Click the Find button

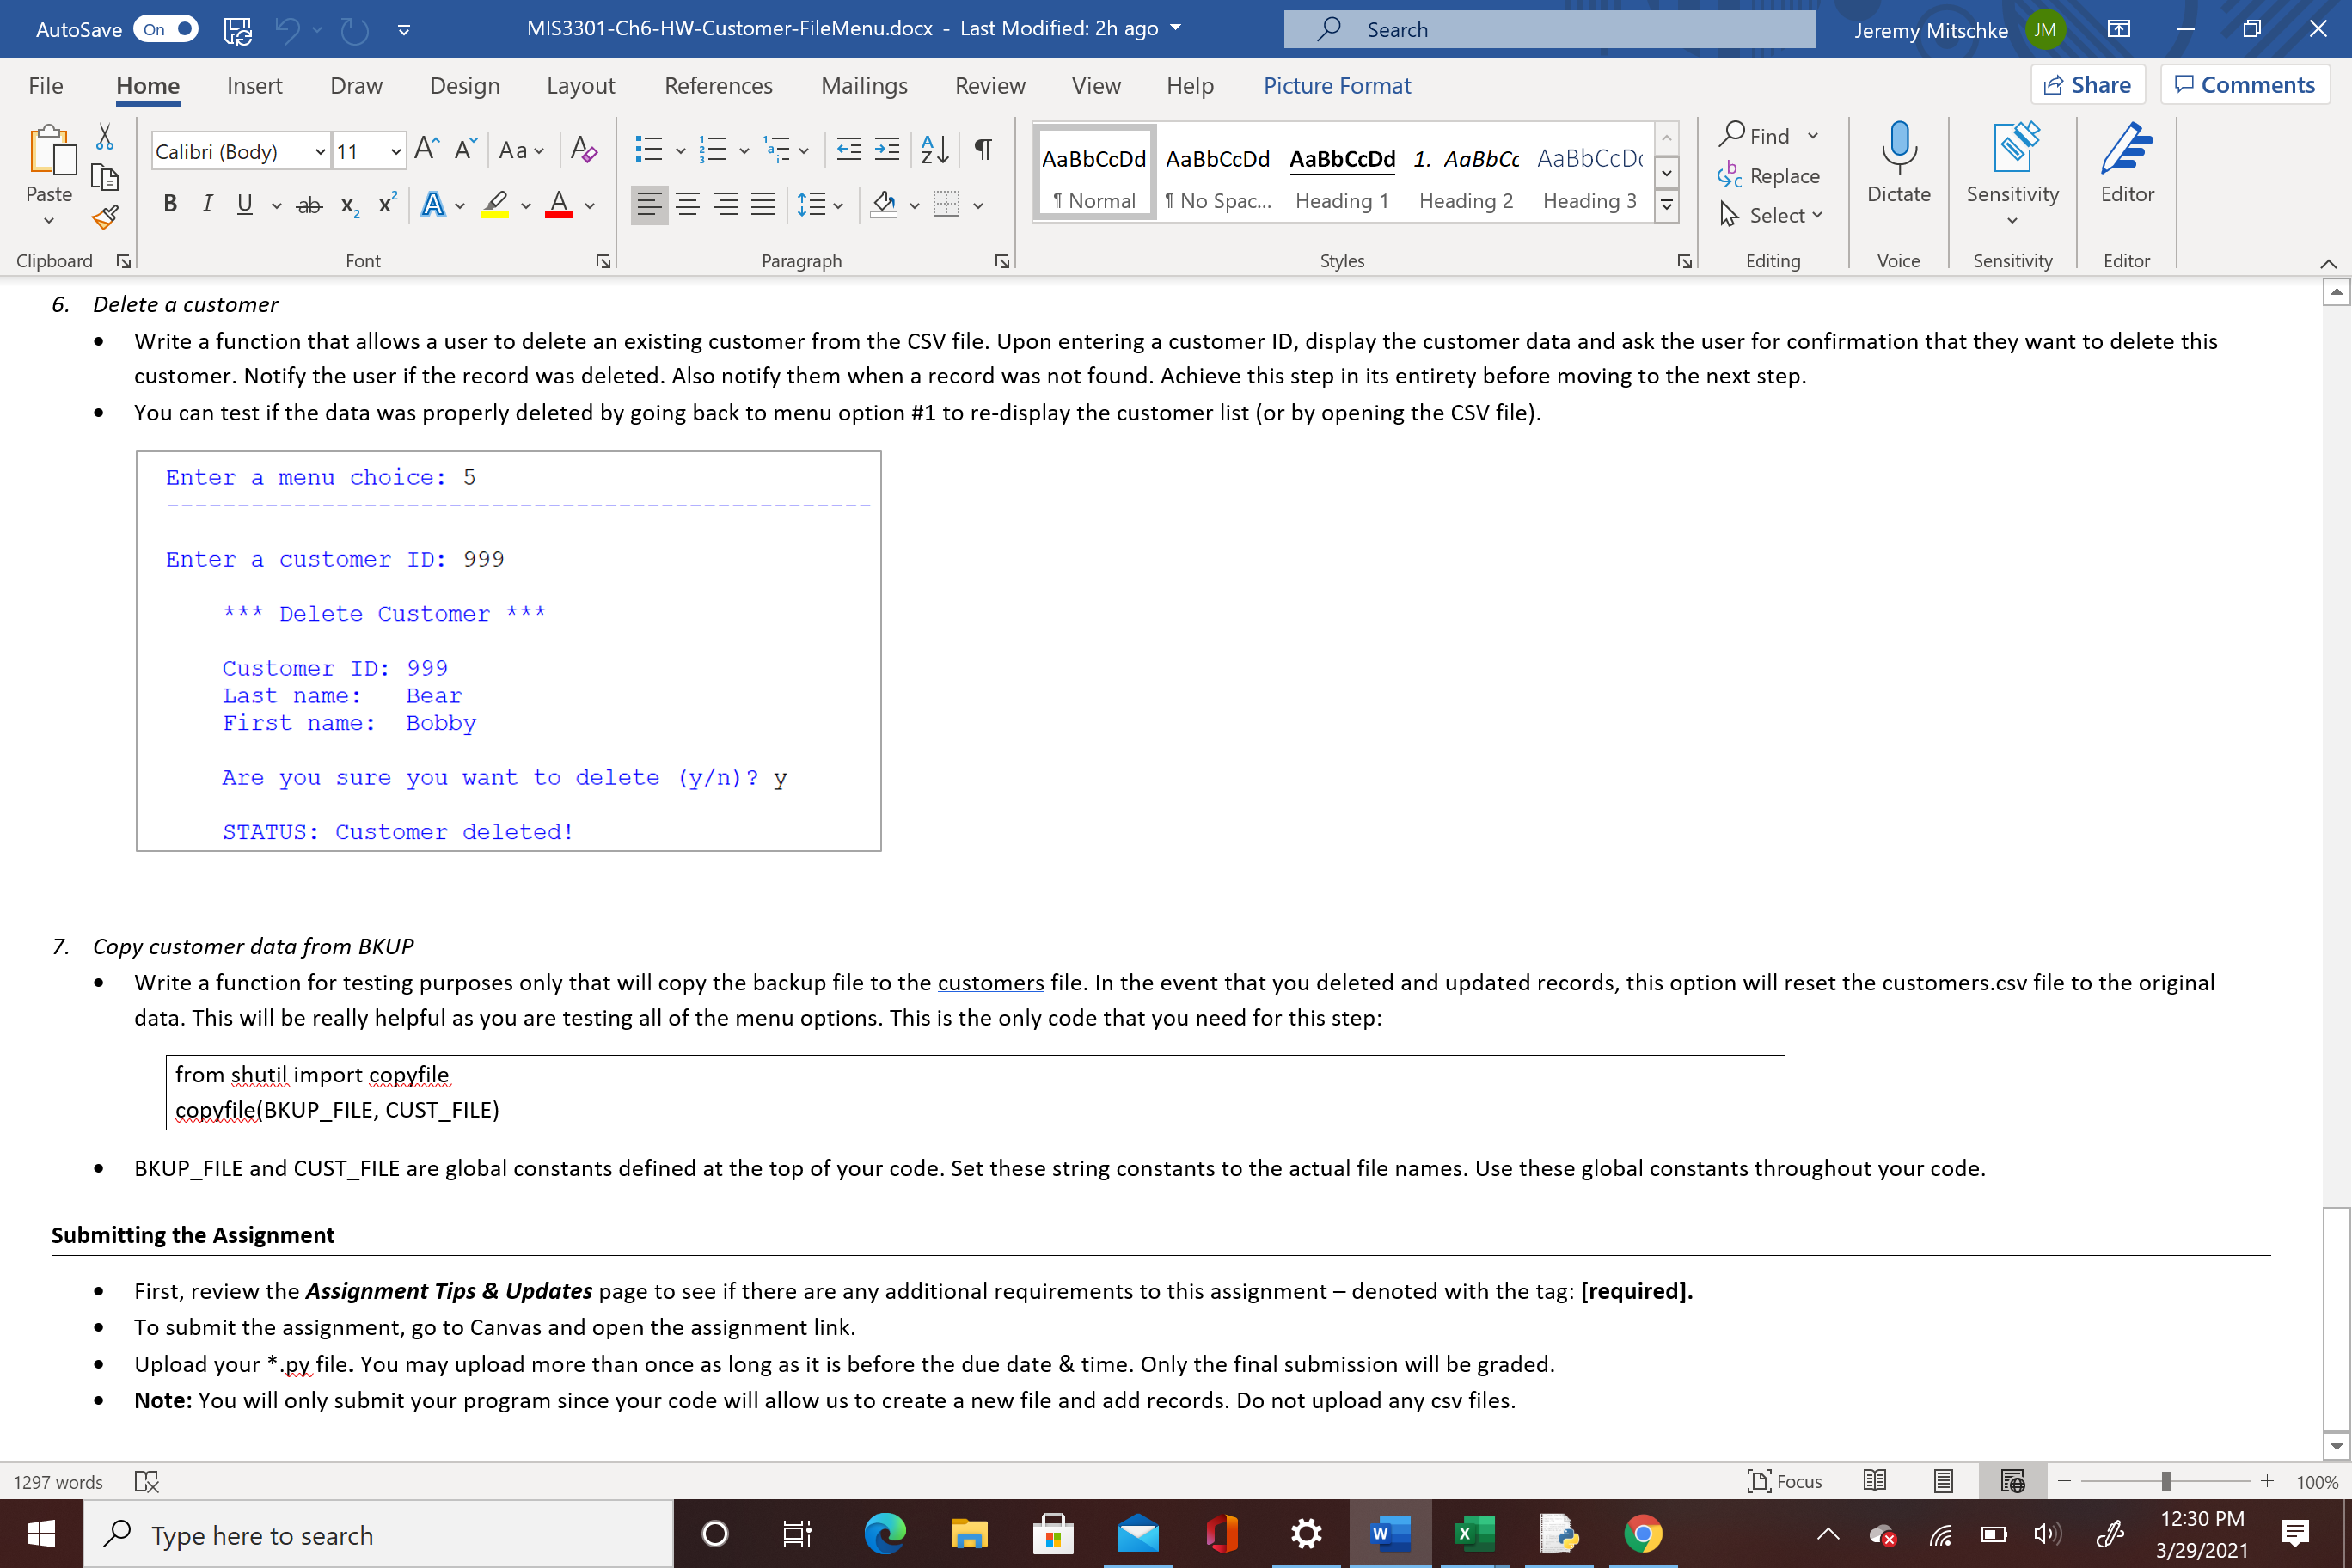coord(1755,135)
